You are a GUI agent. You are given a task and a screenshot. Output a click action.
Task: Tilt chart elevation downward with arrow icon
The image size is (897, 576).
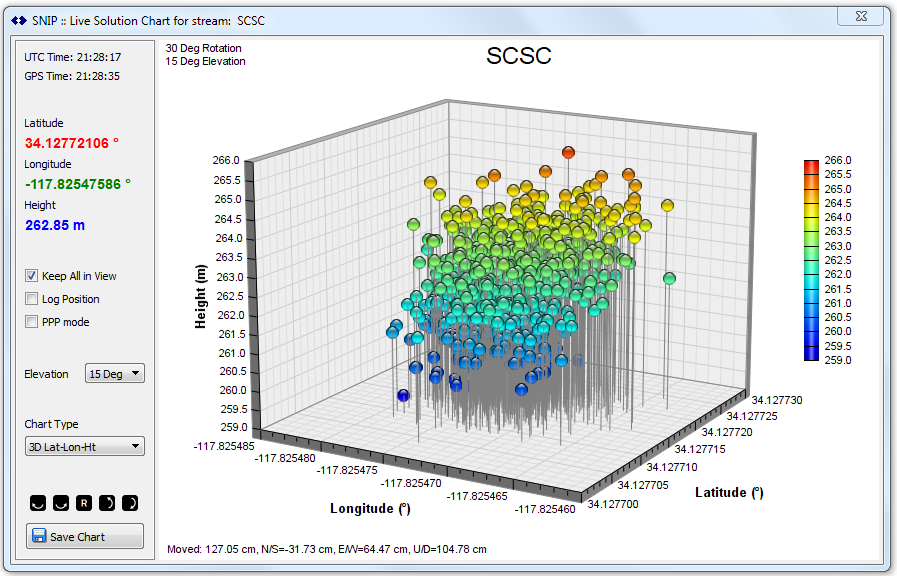[130, 502]
